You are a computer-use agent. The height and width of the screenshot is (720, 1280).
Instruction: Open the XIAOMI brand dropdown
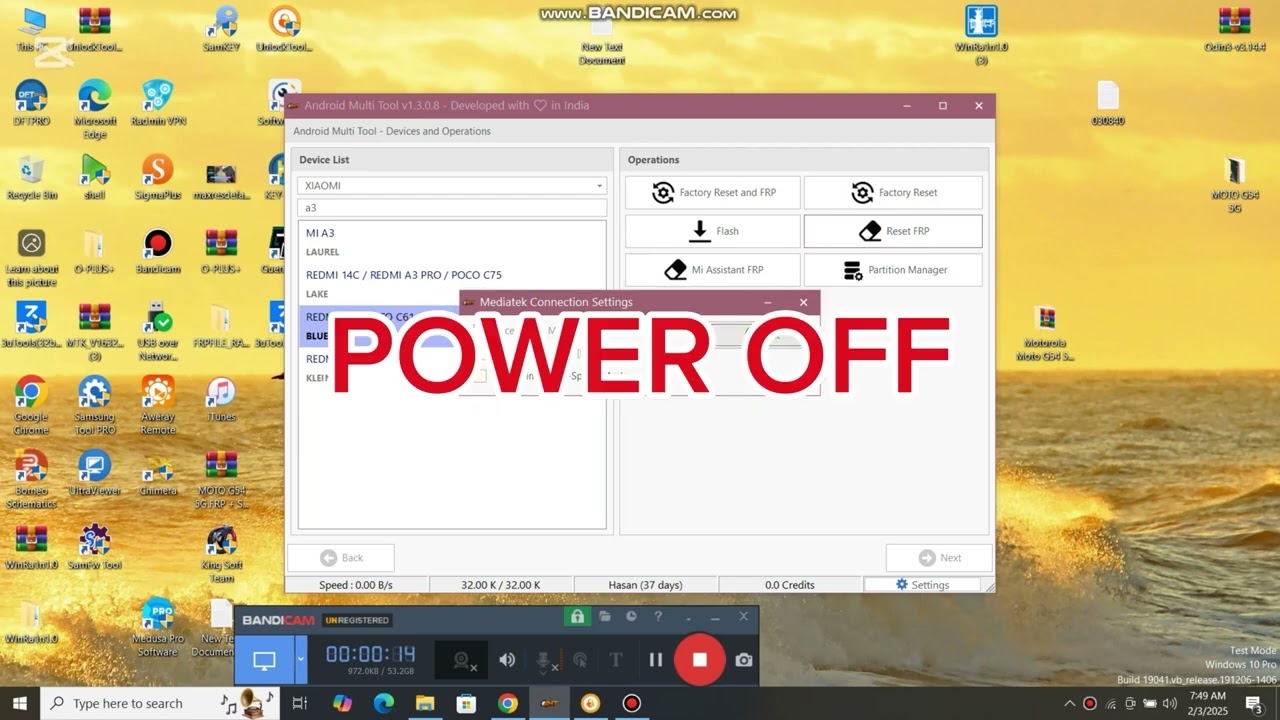click(452, 186)
